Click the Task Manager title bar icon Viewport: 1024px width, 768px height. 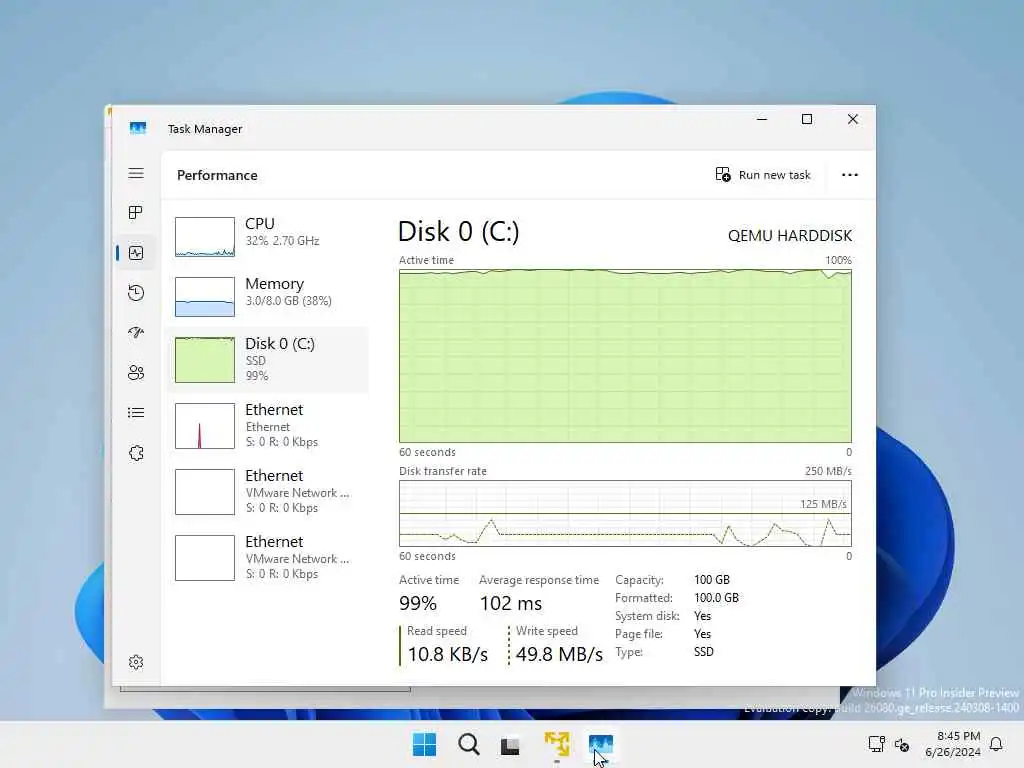(x=138, y=128)
